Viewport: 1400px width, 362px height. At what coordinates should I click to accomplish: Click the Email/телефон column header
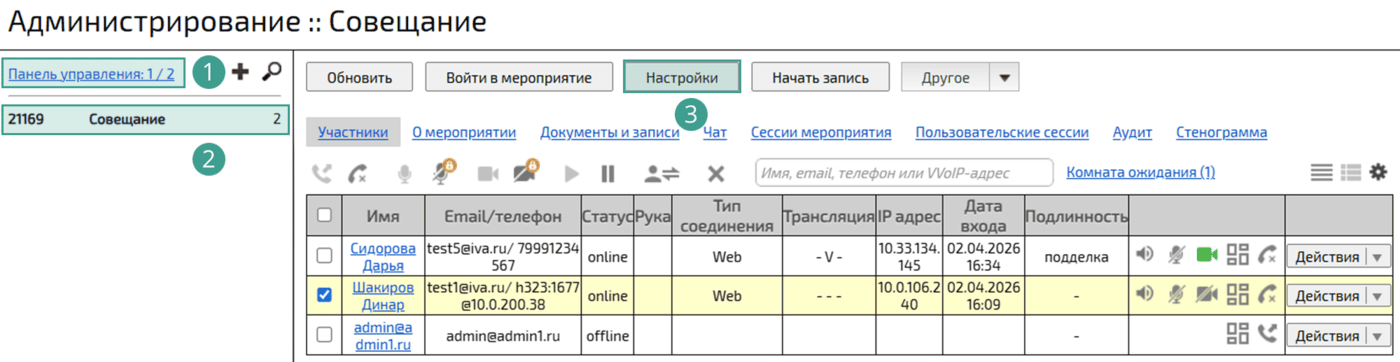(x=504, y=215)
